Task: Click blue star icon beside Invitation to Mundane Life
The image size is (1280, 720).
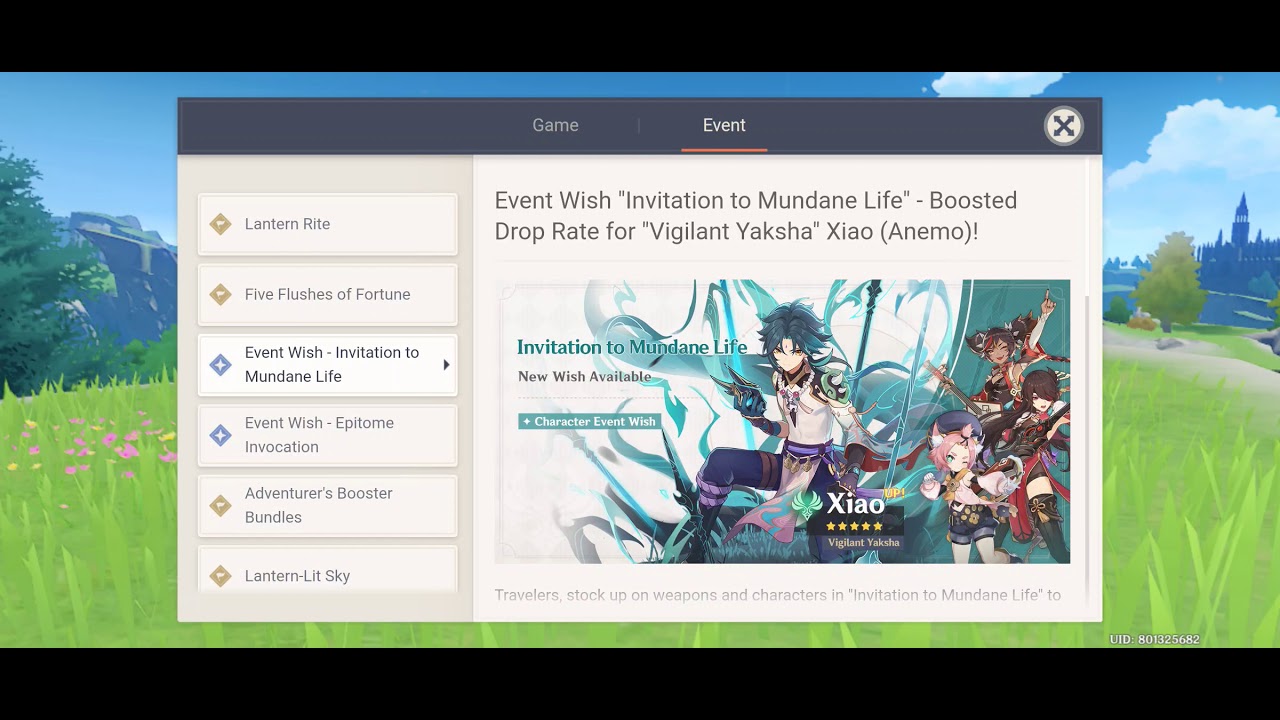Action: click(x=221, y=365)
